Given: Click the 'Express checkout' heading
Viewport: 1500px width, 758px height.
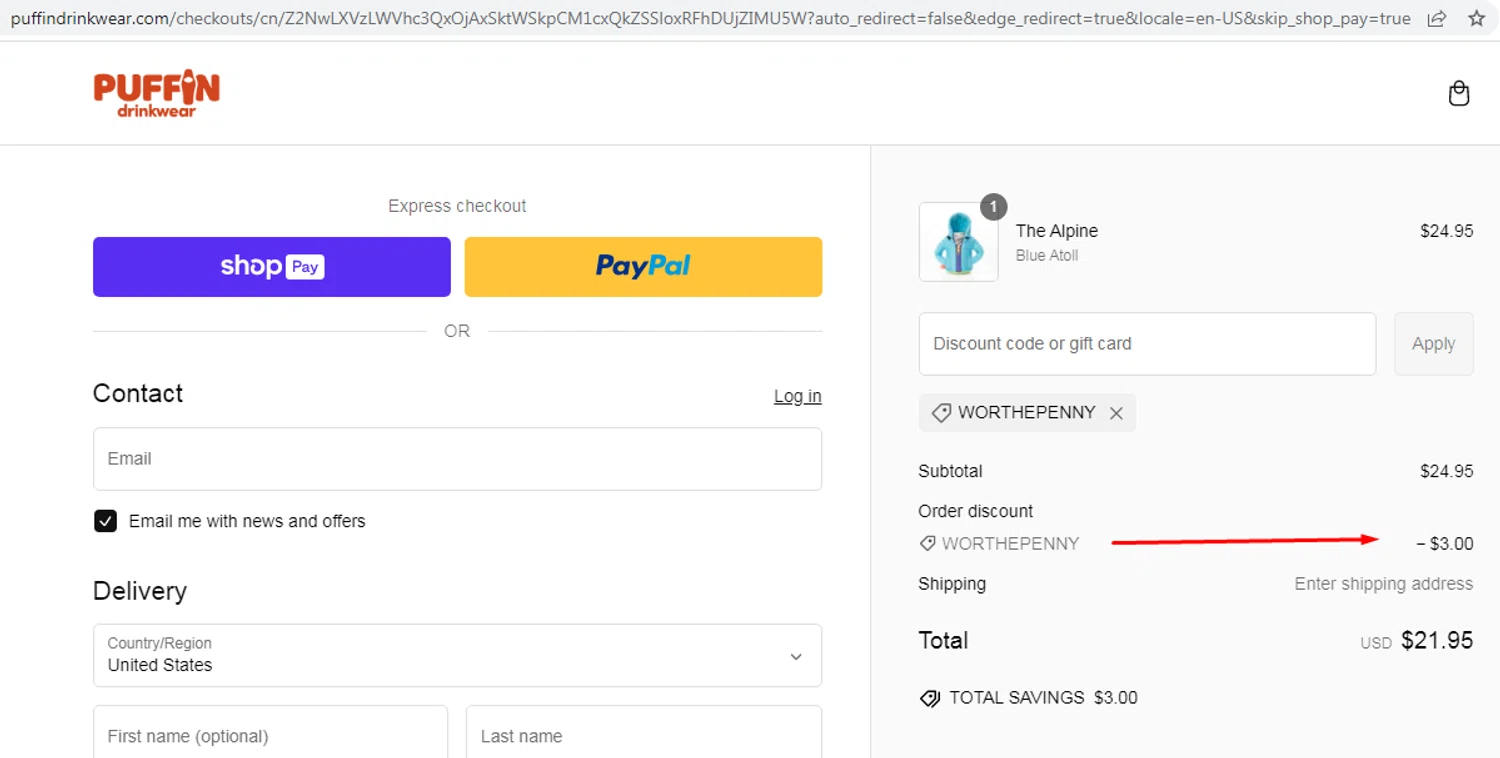Looking at the screenshot, I should (x=457, y=206).
